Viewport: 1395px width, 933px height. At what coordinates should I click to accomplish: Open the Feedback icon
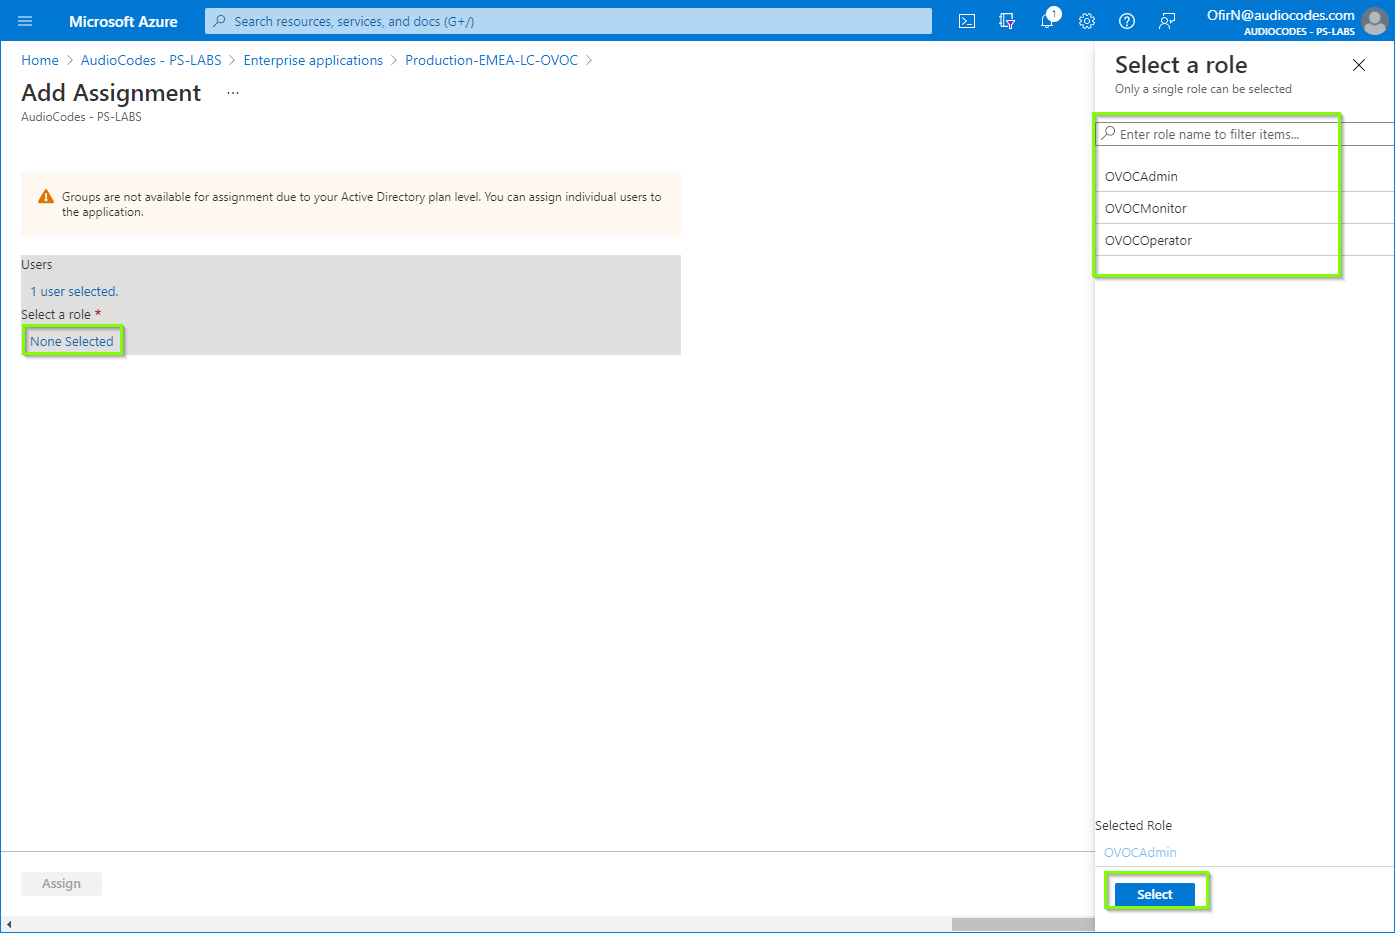[x=1167, y=21]
